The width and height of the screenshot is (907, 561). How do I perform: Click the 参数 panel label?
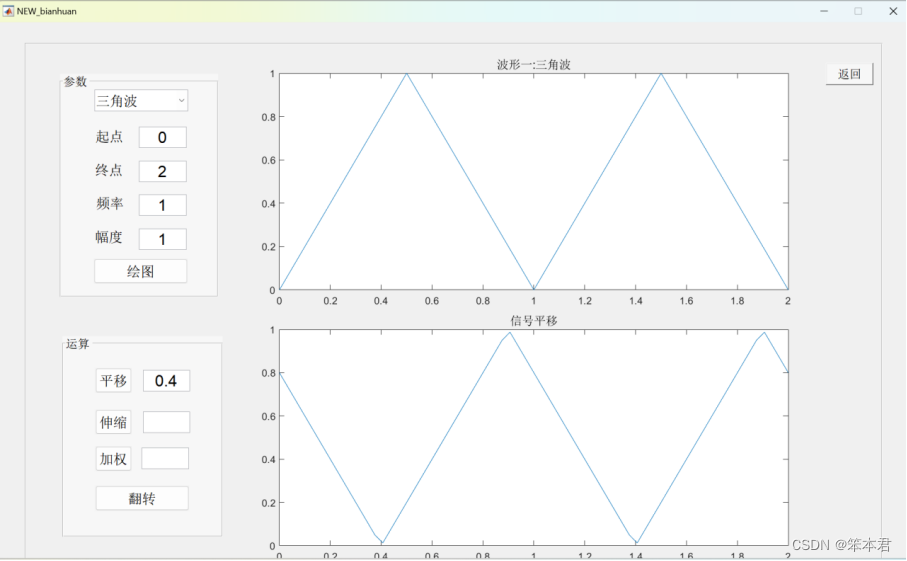(x=75, y=82)
